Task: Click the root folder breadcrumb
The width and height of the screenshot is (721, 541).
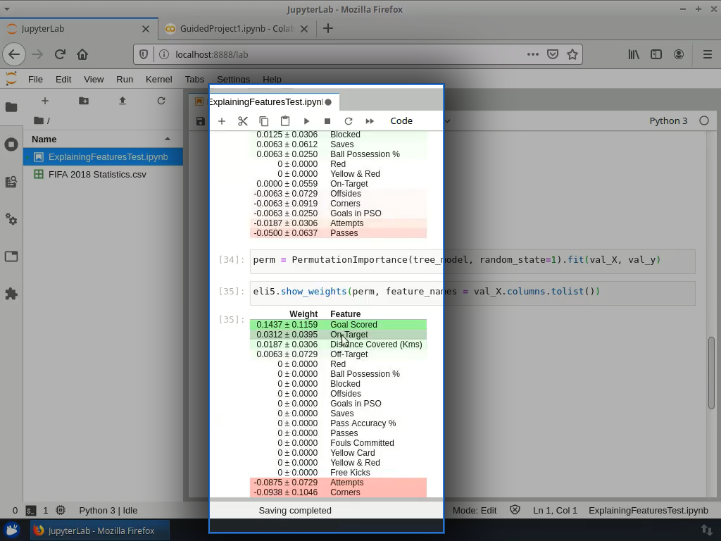Action: pyautogui.click(x=41, y=120)
